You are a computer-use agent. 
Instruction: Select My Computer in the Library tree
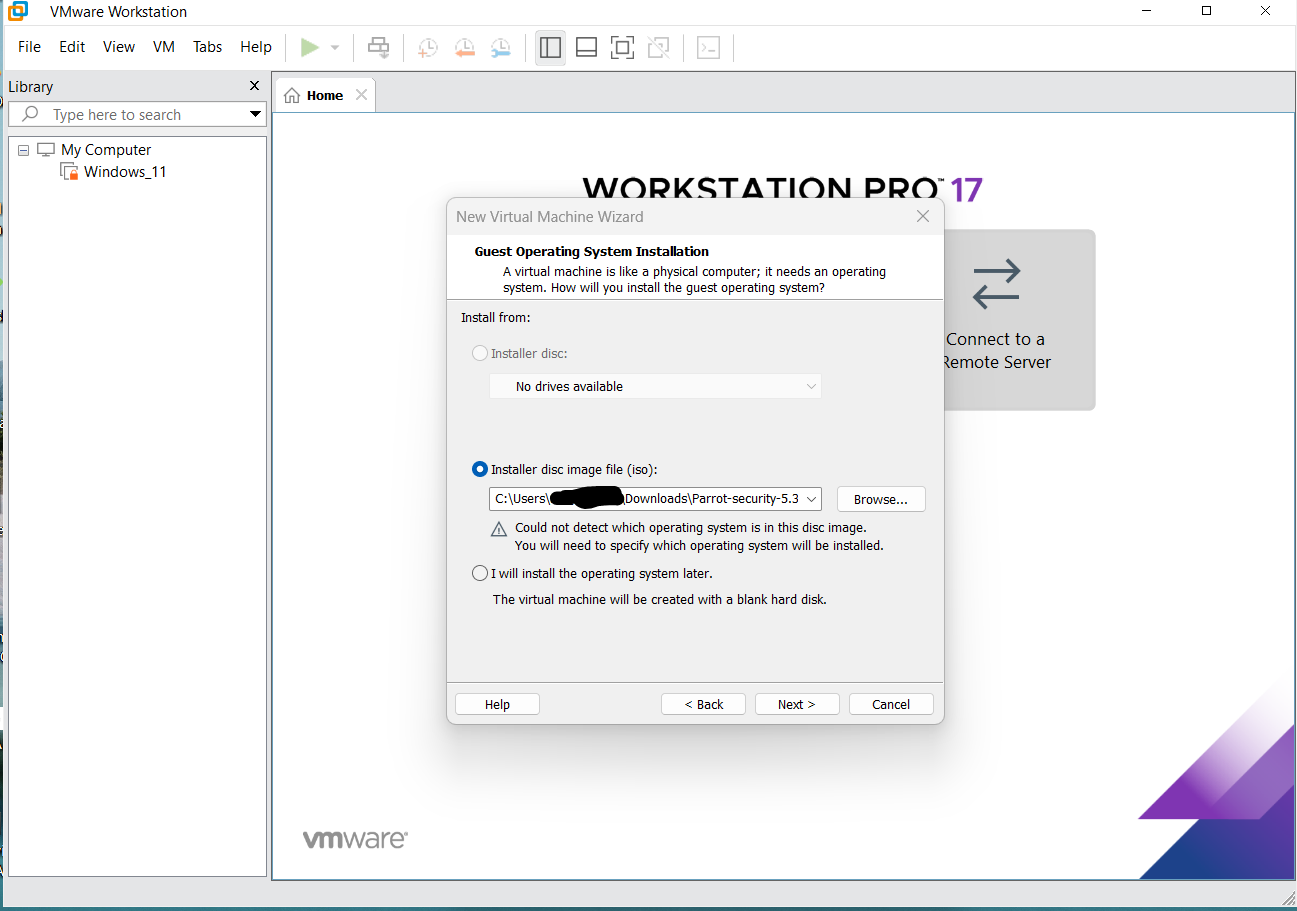coord(106,150)
